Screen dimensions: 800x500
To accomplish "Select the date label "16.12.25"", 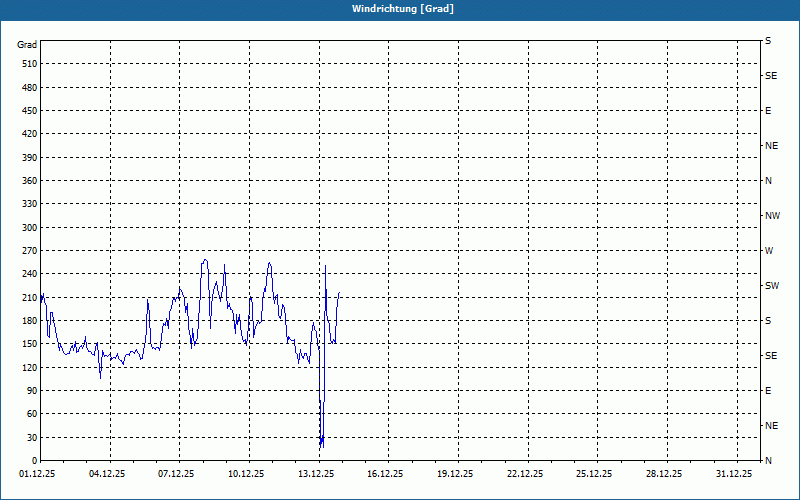I will [x=385, y=474].
